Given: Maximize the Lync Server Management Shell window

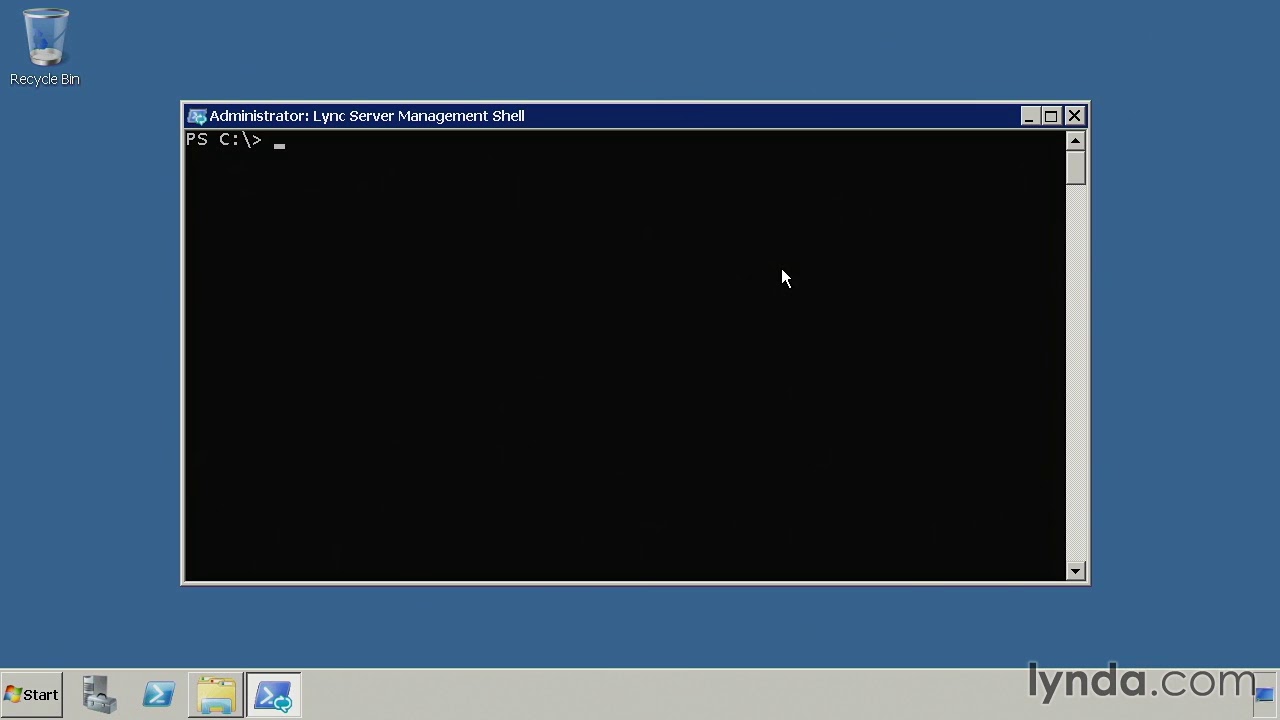Looking at the screenshot, I should (1051, 116).
